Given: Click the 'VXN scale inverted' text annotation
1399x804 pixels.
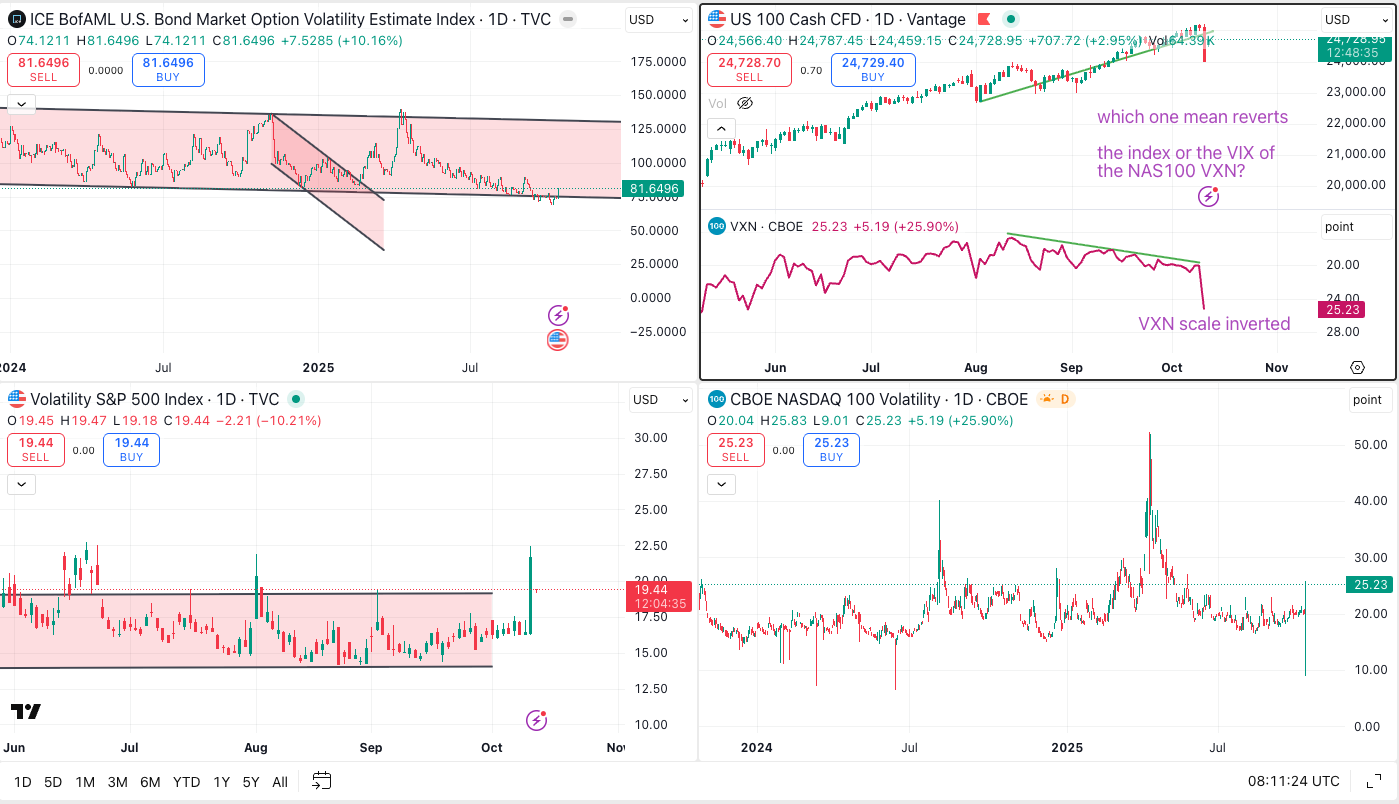Looking at the screenshot, I should 1214,324.
